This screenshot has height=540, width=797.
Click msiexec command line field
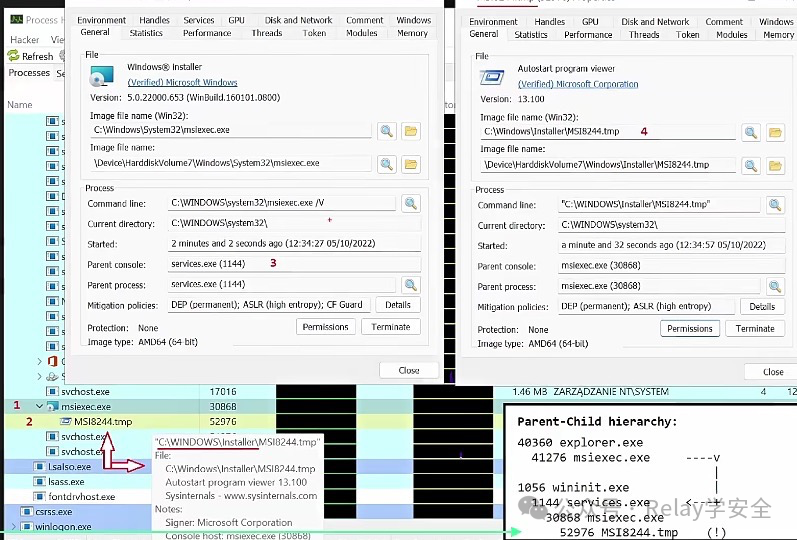coord(281,203)
